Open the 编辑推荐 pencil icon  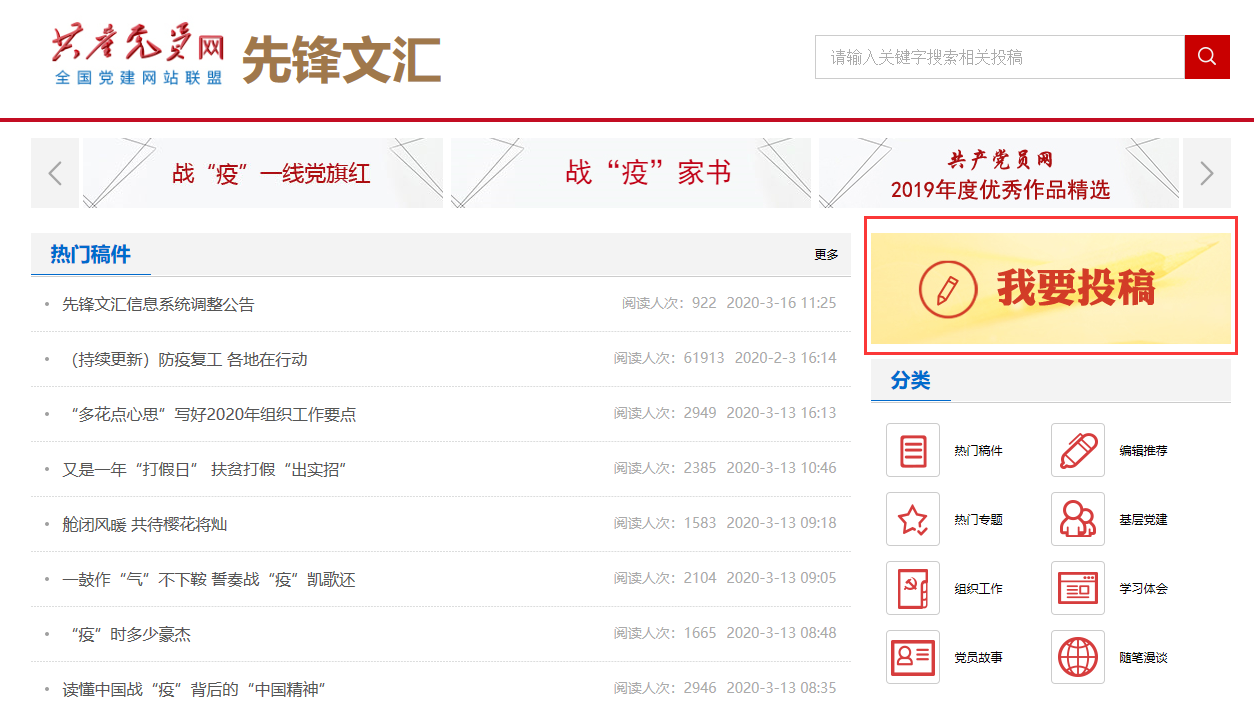point(1077,450)
